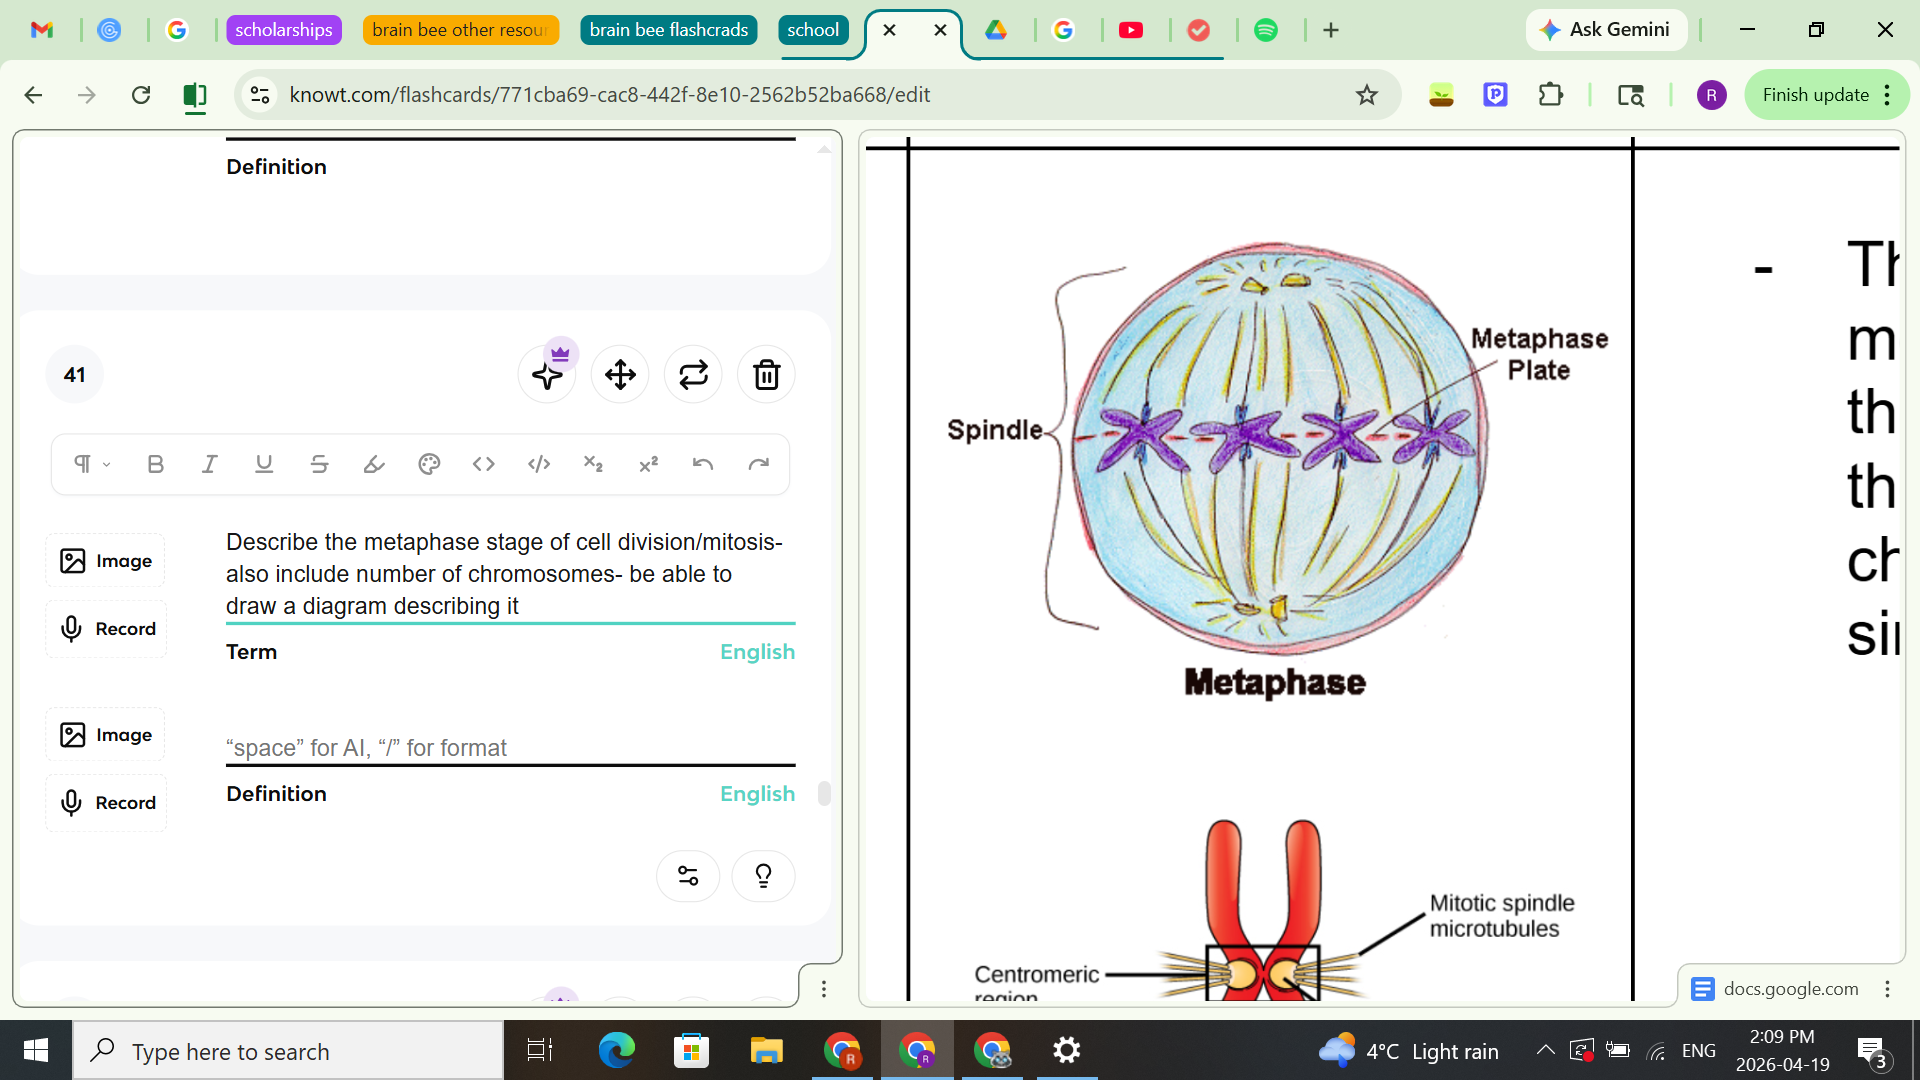The width and height of the screenshot is (1920, 1080).
Task: Switch to the school browser tab
Action: [813, 30]
